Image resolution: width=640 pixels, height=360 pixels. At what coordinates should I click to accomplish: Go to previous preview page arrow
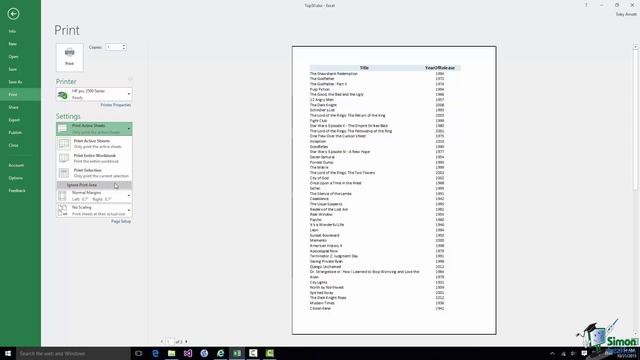coord(162,341)
